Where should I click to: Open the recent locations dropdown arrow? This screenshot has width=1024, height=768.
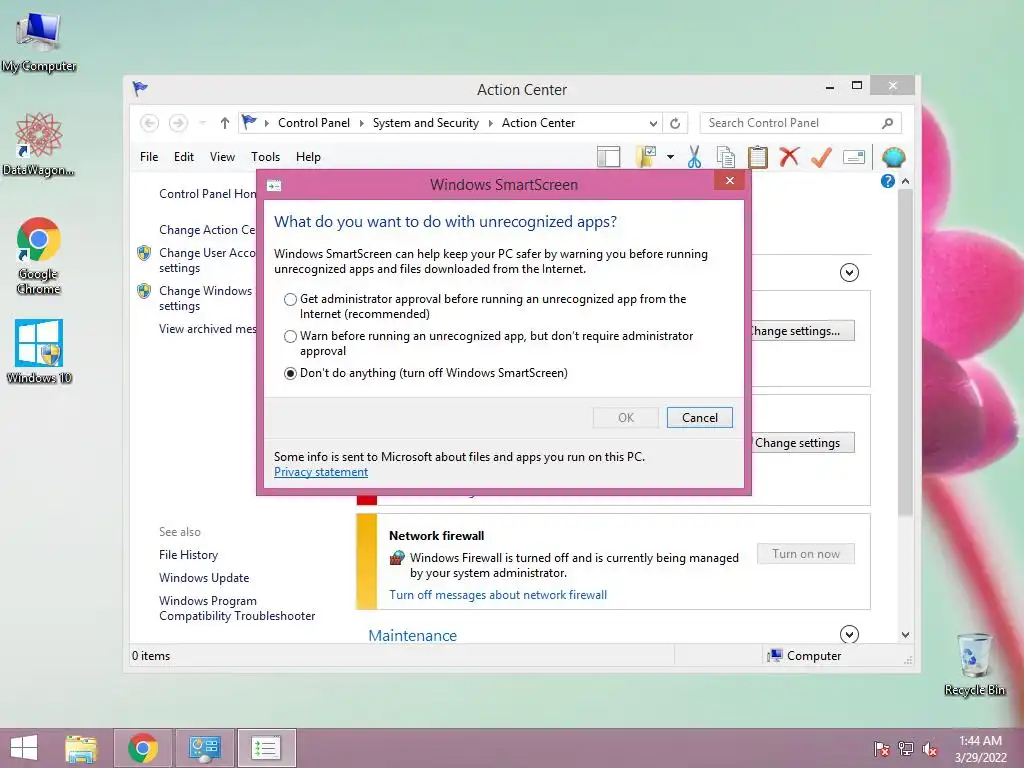[202, 123]
